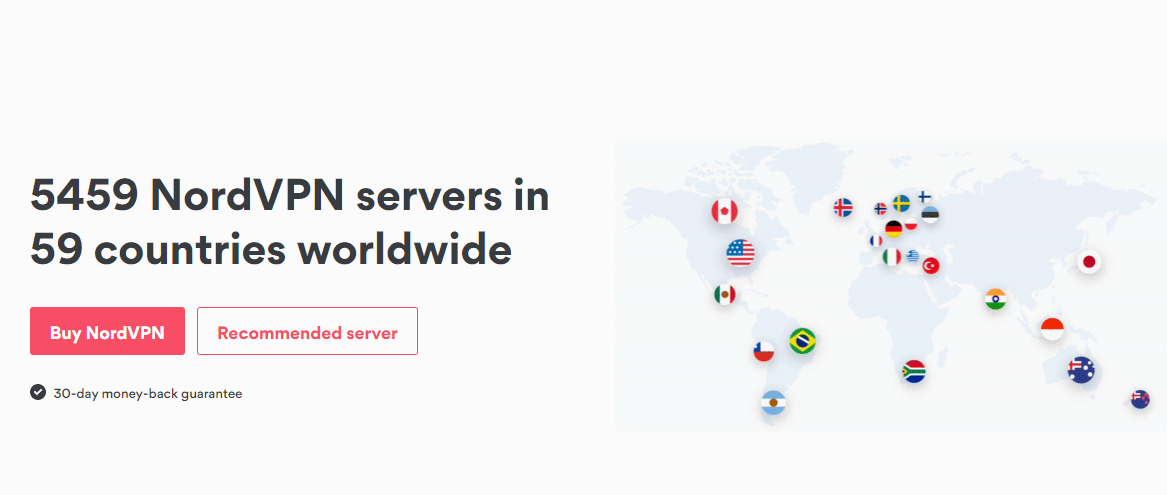Click the Japan flag marker
Image resolution: width=1167 pixels, height=495 pixels.
pyautogui.click(x=1089, y=261)
